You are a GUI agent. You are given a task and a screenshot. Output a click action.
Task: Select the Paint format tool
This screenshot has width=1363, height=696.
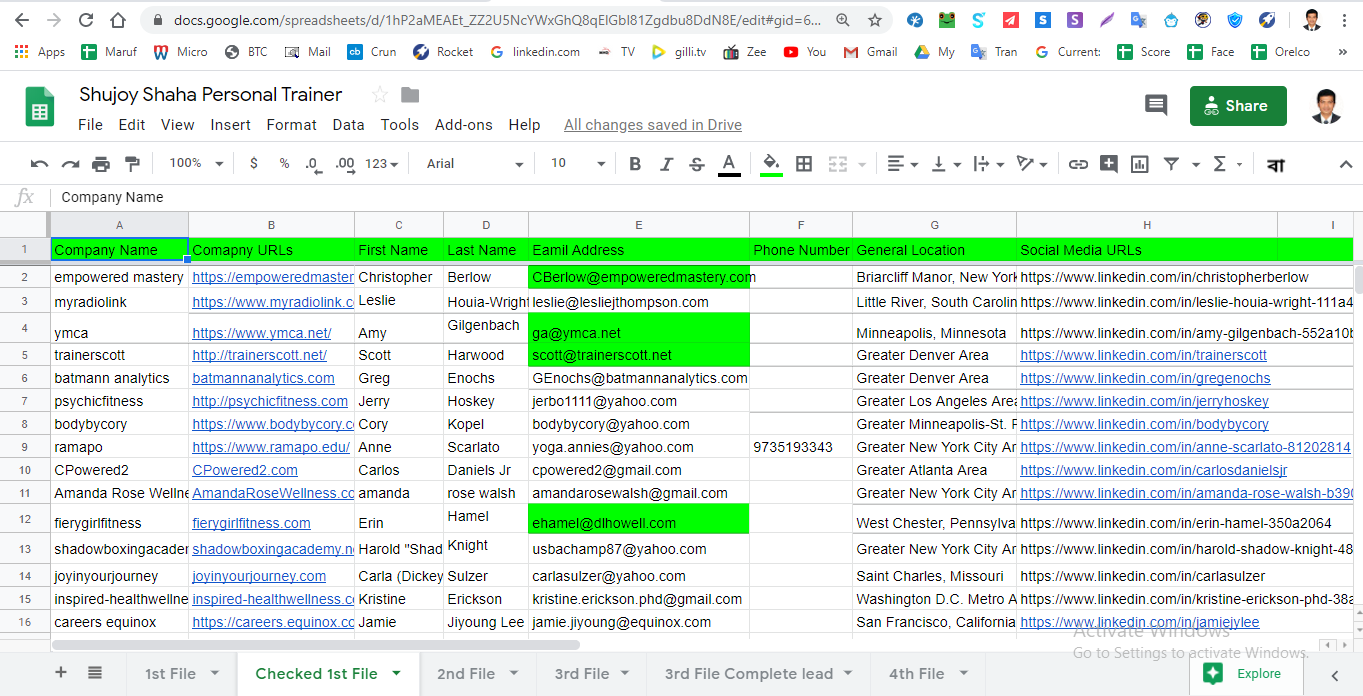[132, 164]
